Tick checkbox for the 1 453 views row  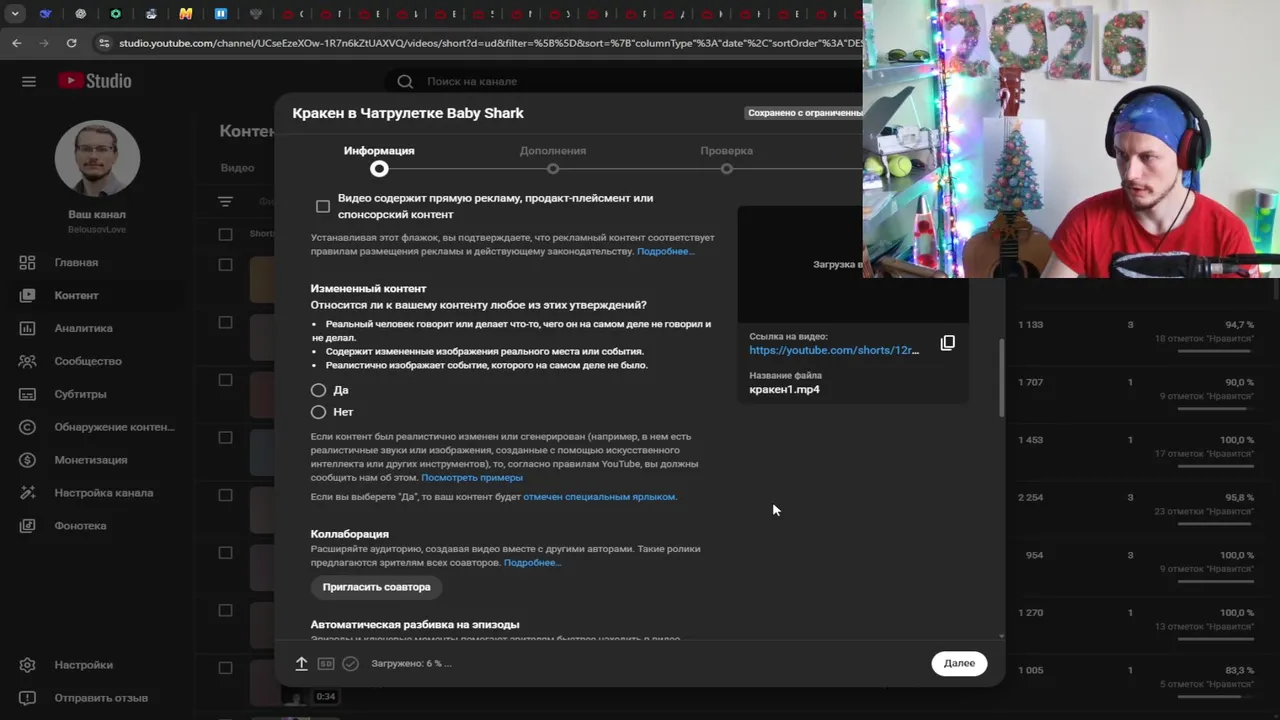pos(225,438)
